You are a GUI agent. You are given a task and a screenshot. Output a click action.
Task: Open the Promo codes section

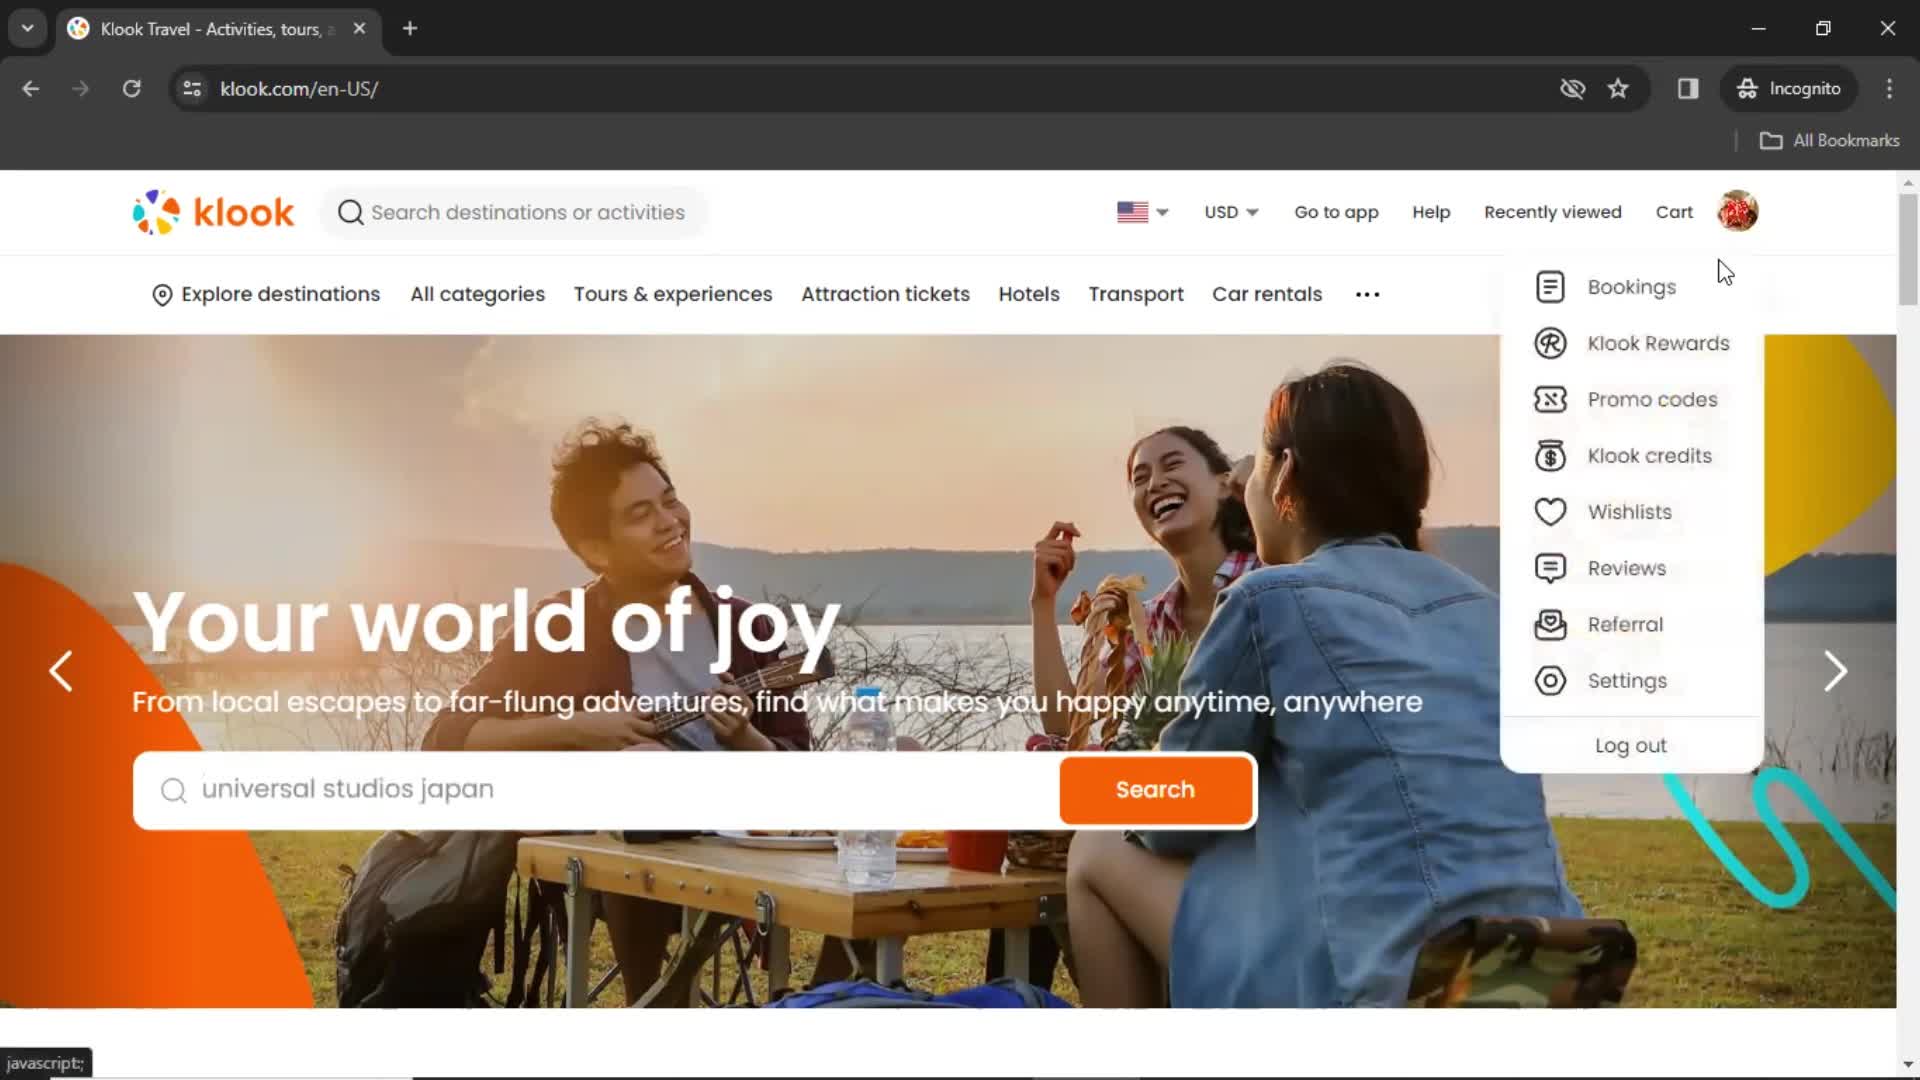click(x=1652, y=398)
